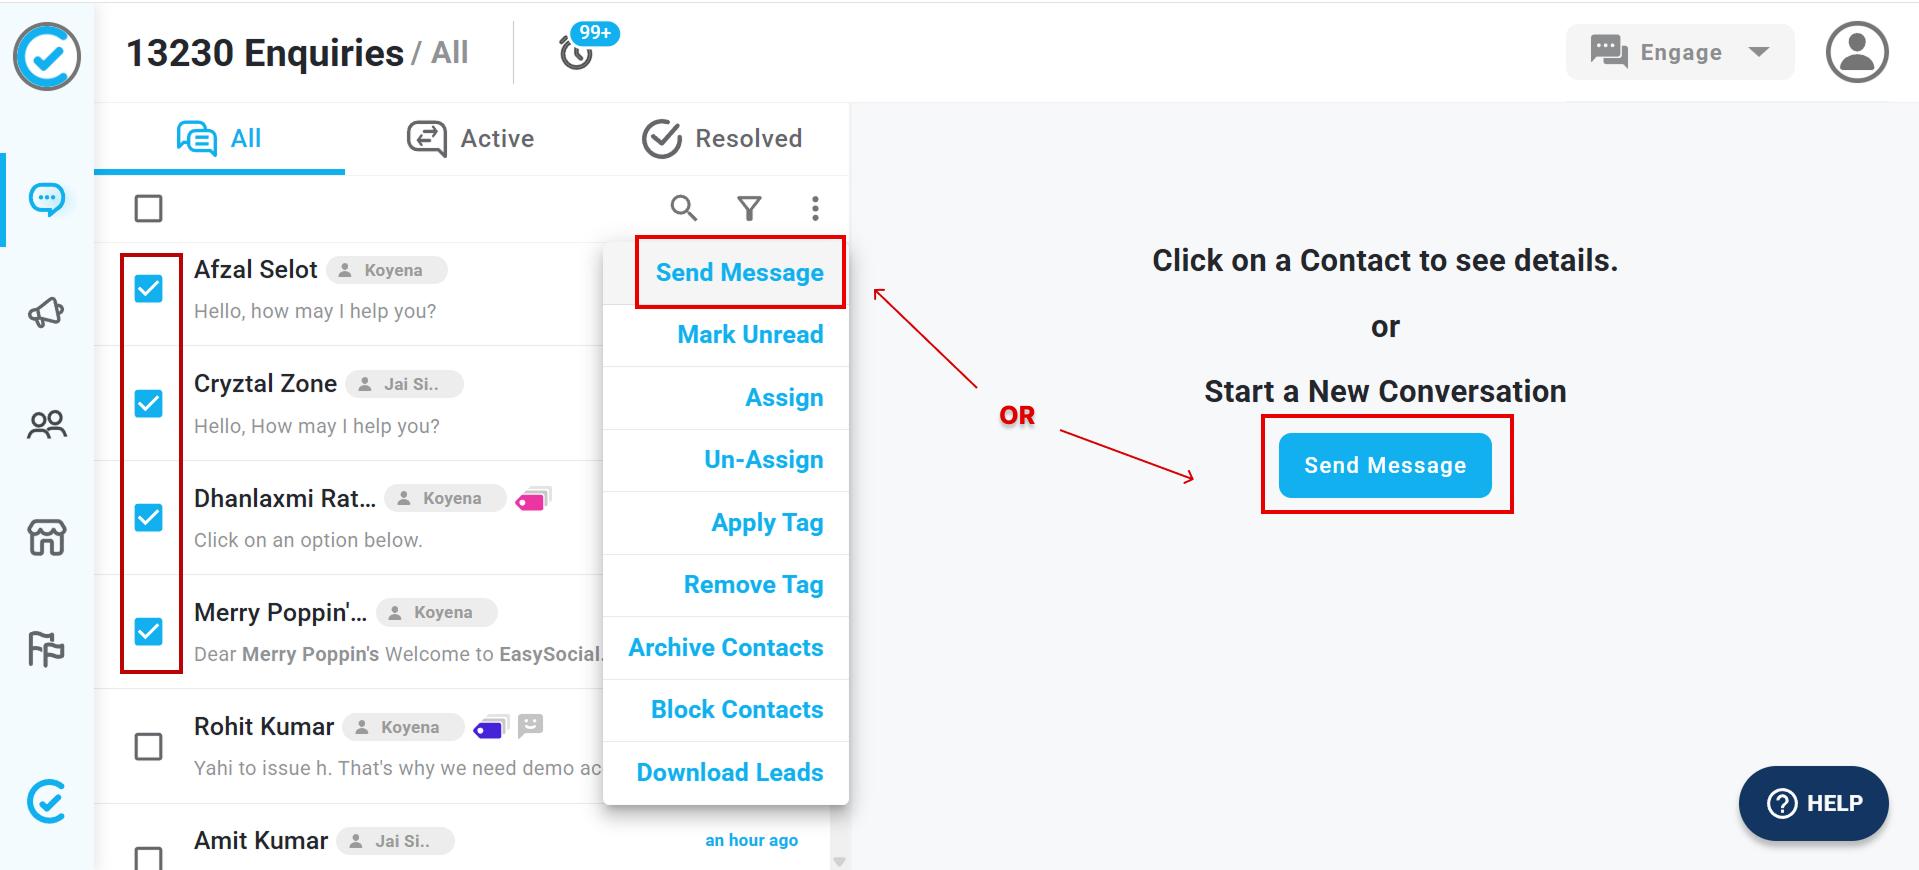Switch to the Active tab
This screenshot has width=1919, height=870.
click(471, 139)
